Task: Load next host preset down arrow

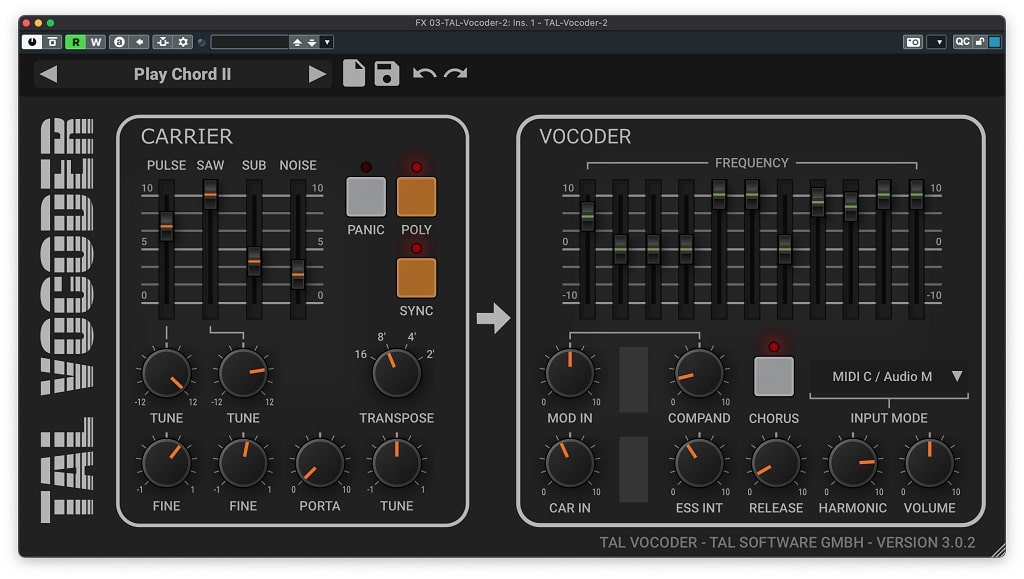Action: coord(312,42)
